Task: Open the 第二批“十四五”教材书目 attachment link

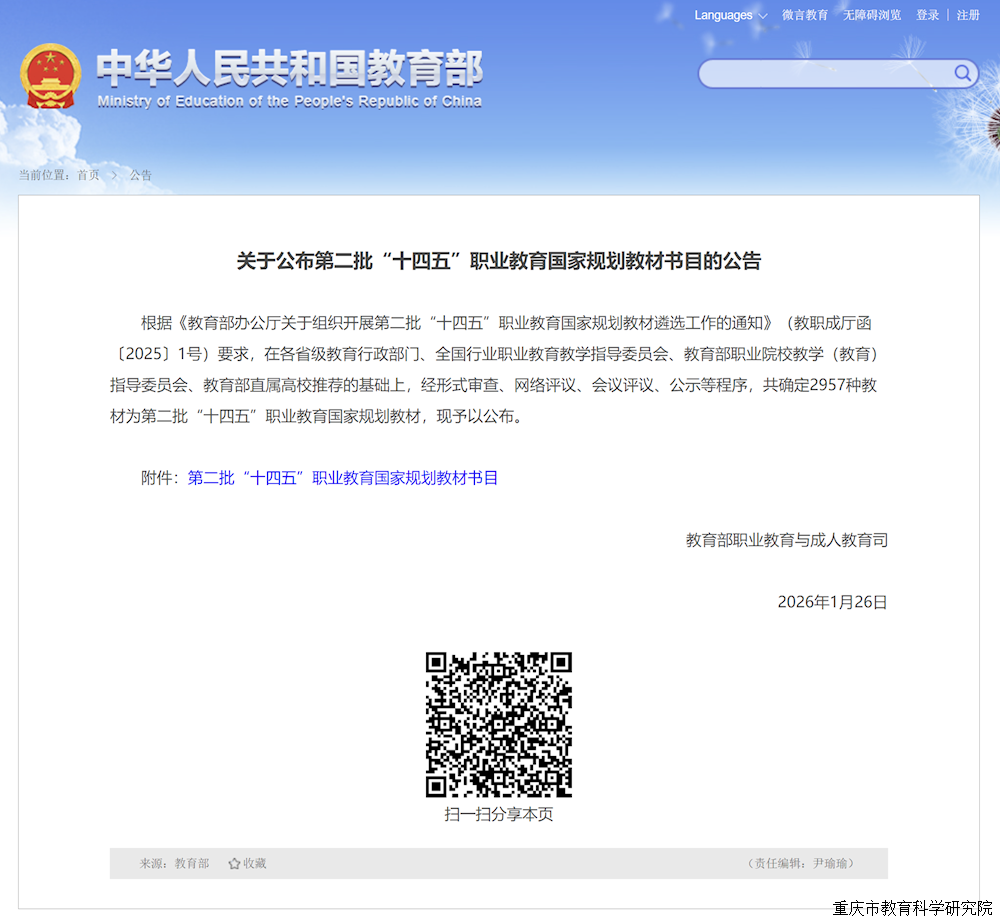Action: pyautogui.click(x=344, y=478)
